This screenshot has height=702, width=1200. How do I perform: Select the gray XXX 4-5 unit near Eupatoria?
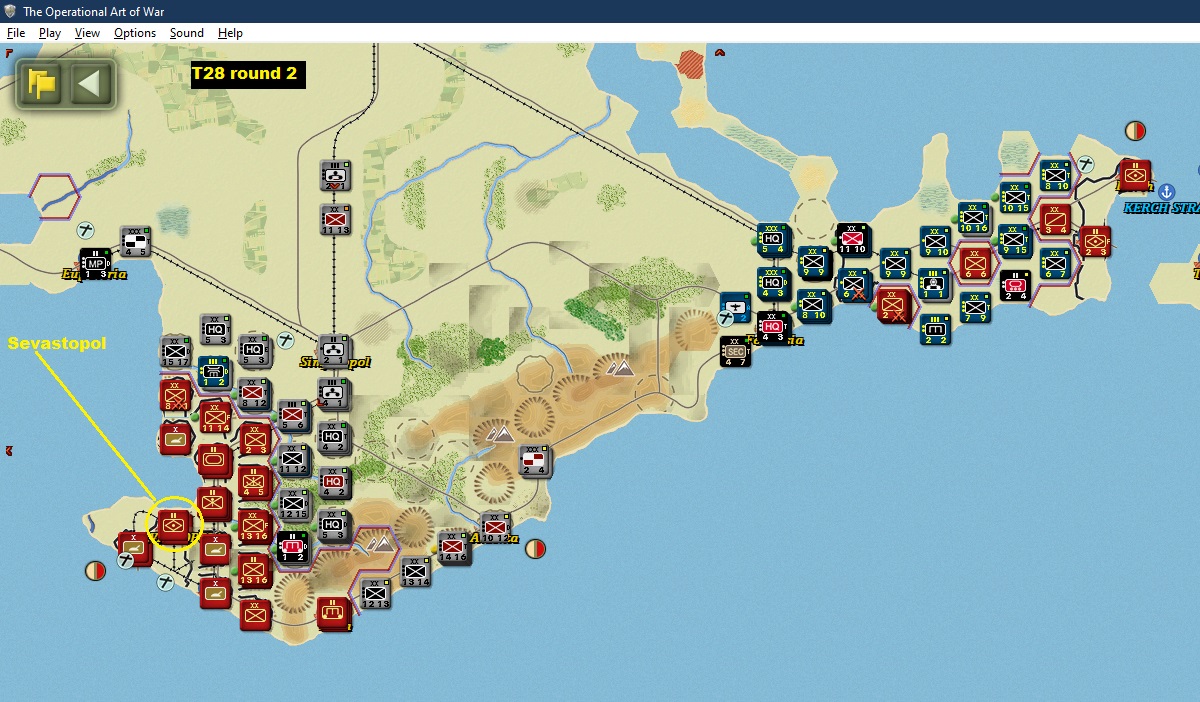point(135,242)
